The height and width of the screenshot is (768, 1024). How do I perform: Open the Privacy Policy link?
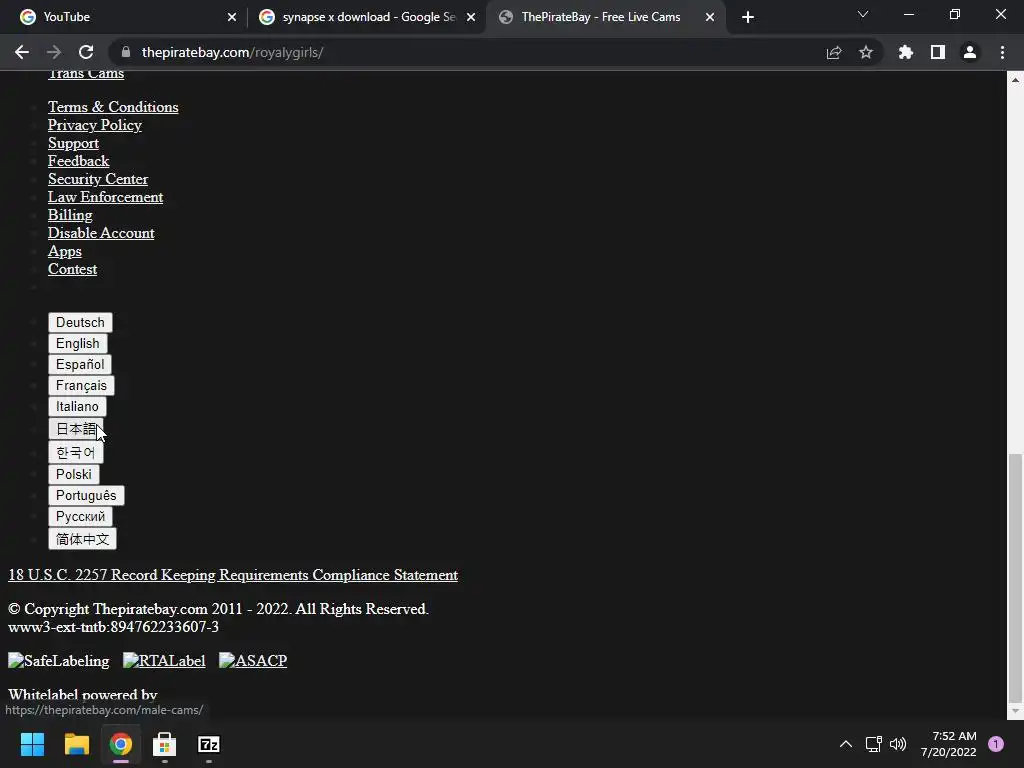click(x=95, y=125)
